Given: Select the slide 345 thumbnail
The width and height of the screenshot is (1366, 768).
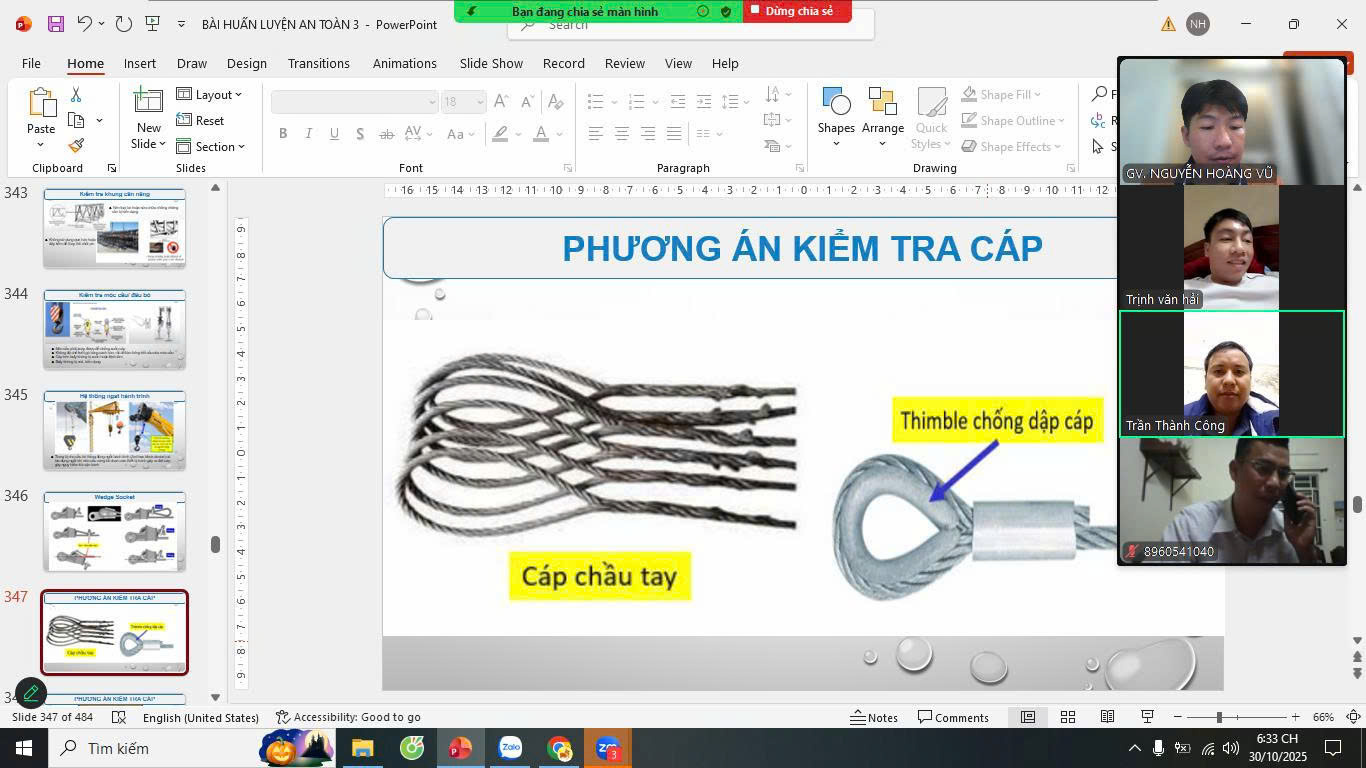Looking at the screenshot, I should coord(114,430).
